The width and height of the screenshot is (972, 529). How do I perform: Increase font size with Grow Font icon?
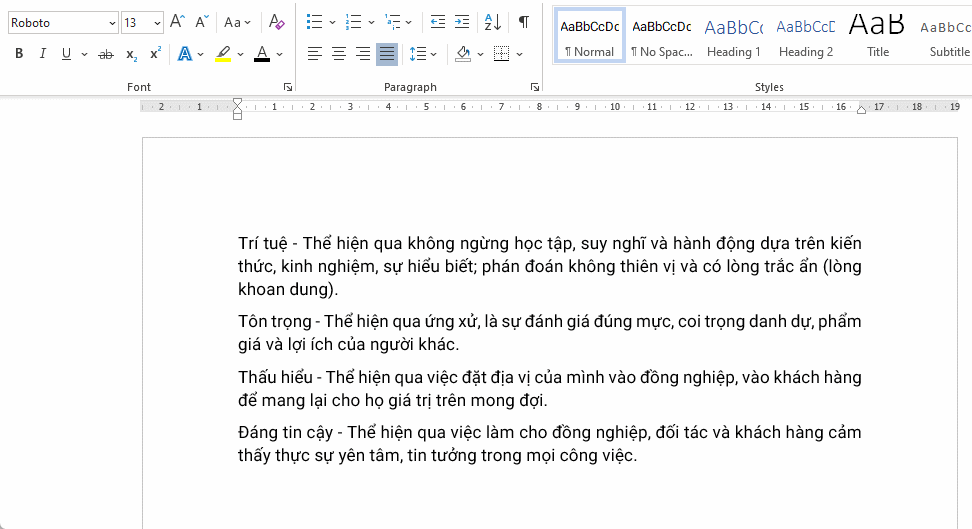[x=177, y=22]
